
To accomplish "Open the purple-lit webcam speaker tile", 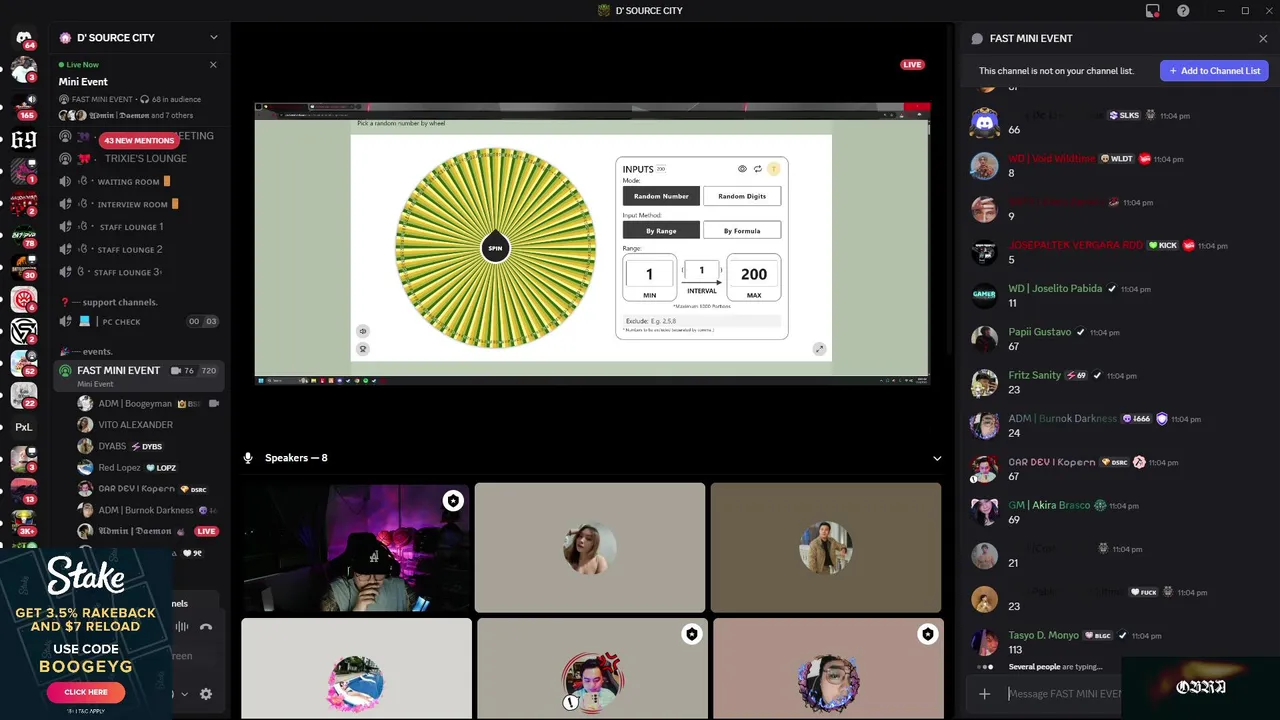I will (x=355, y=548).
